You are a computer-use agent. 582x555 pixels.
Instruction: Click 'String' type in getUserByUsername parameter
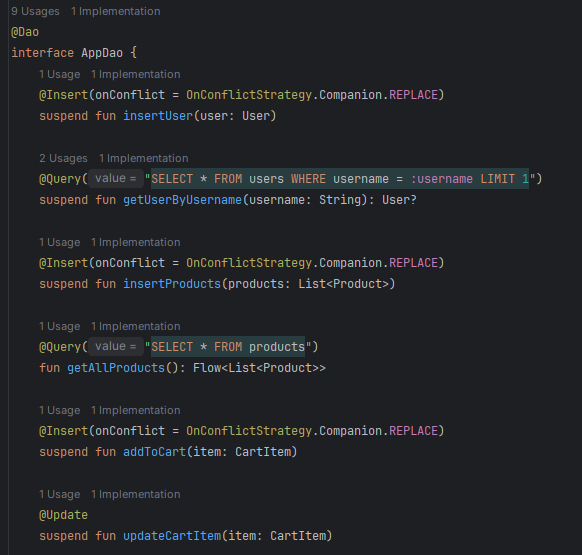click(x=340, y=200)
